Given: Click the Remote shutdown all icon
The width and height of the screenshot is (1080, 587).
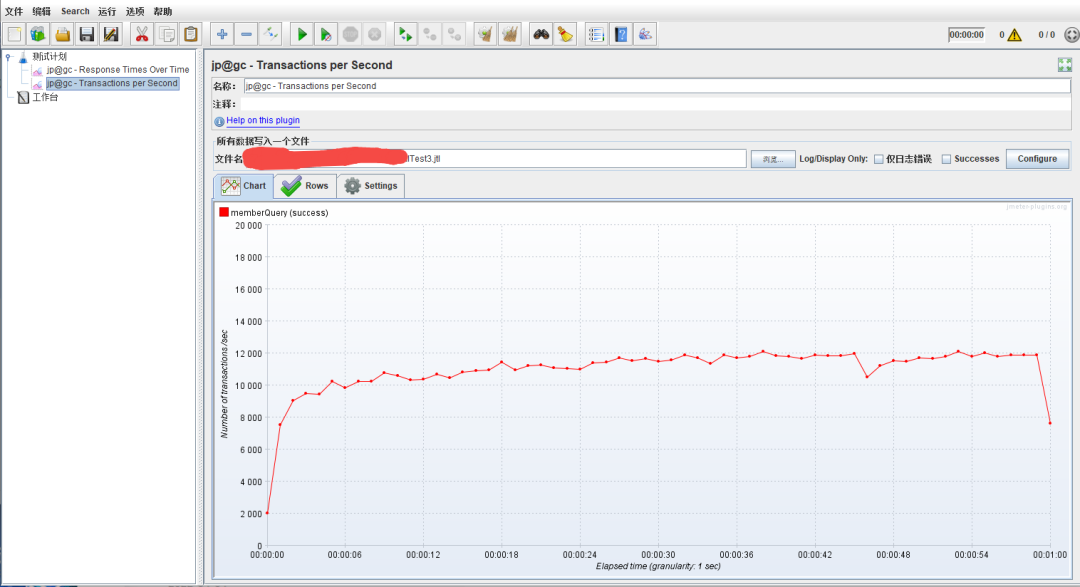Looking at the screenshot, I should click(x=455, y=34).
